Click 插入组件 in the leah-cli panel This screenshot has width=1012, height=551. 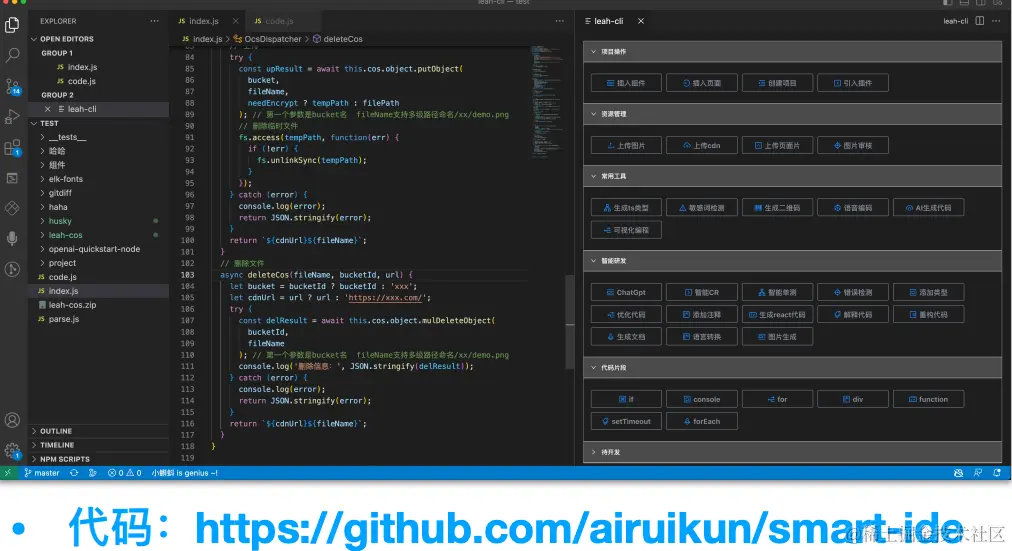point(626,83)
